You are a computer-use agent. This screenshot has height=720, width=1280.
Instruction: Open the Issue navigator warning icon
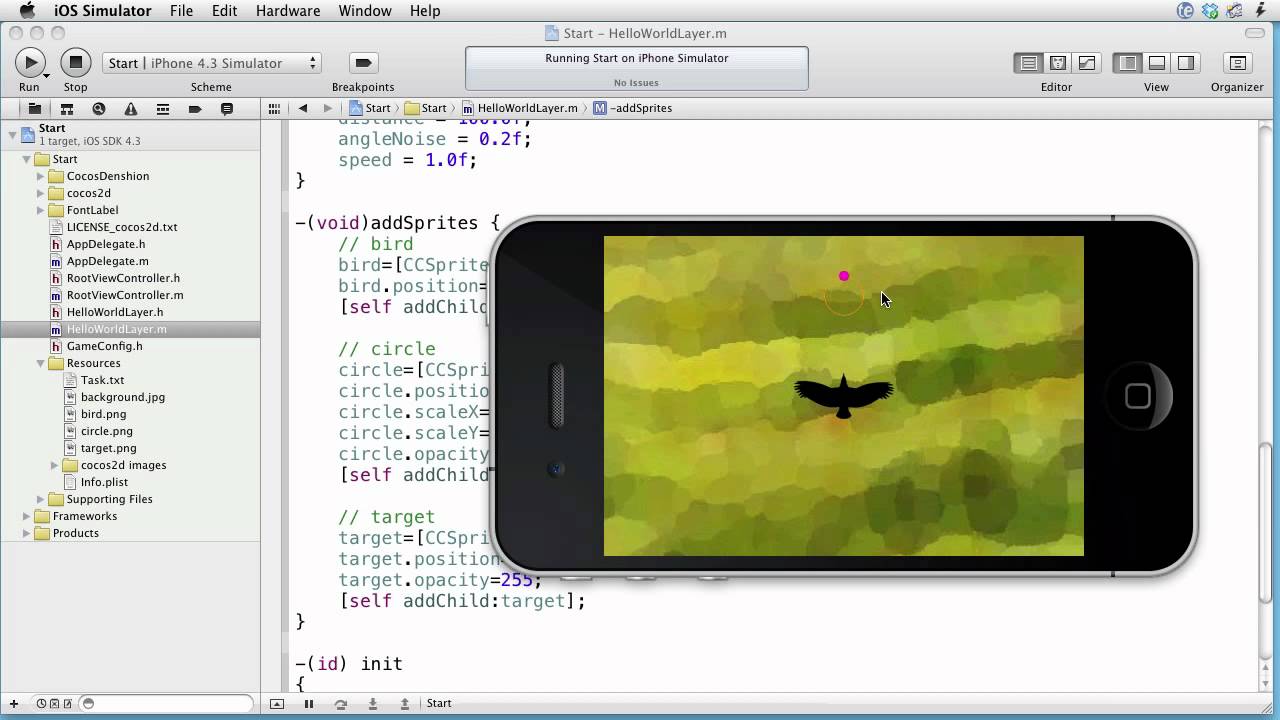tap(130, 108)
